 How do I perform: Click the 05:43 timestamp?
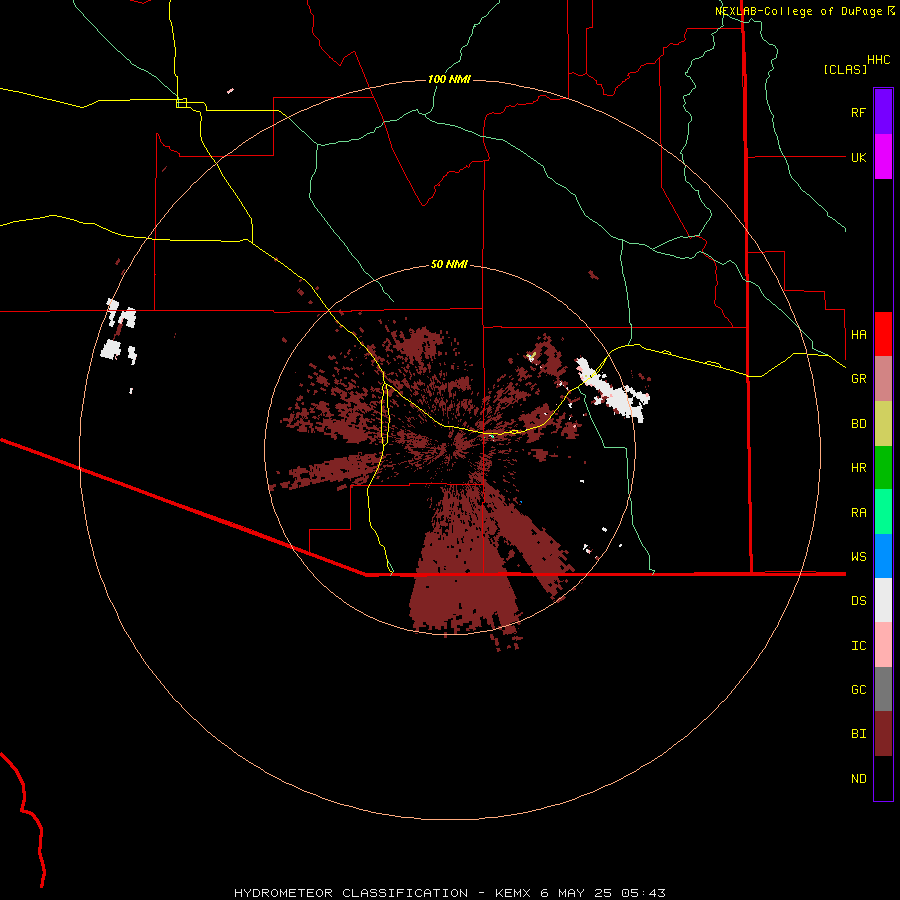click(642, 893)
